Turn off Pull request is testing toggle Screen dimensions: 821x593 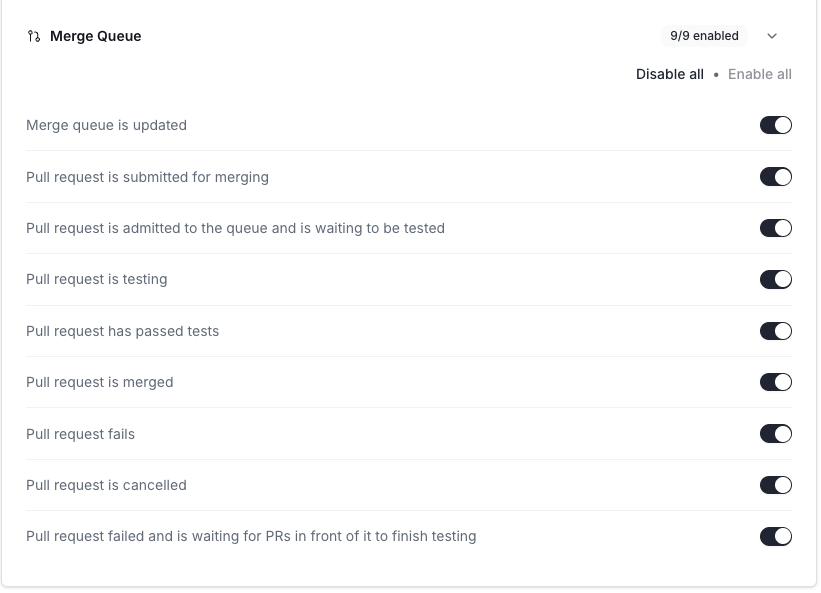click(776, 279)
